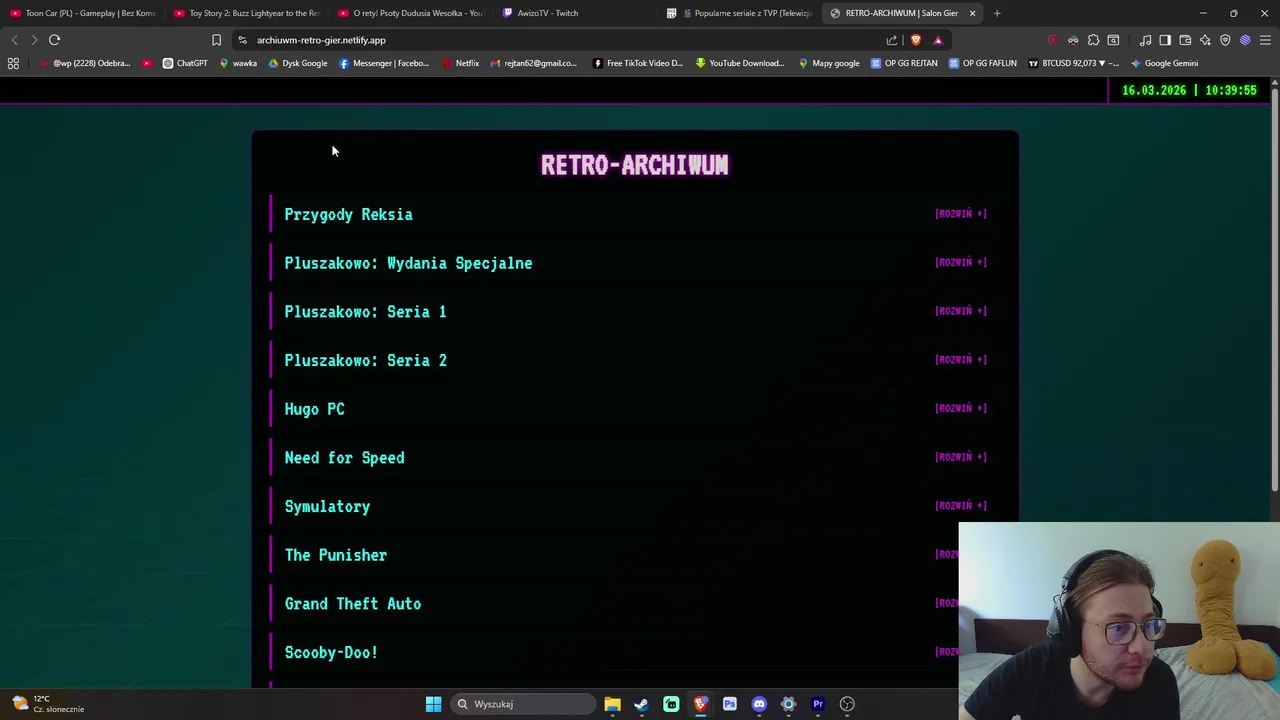This screenshot has height=720, width=1280.
Task: Switch to AwizoTV Twitch tab
Action: click(x=575, y=13)
